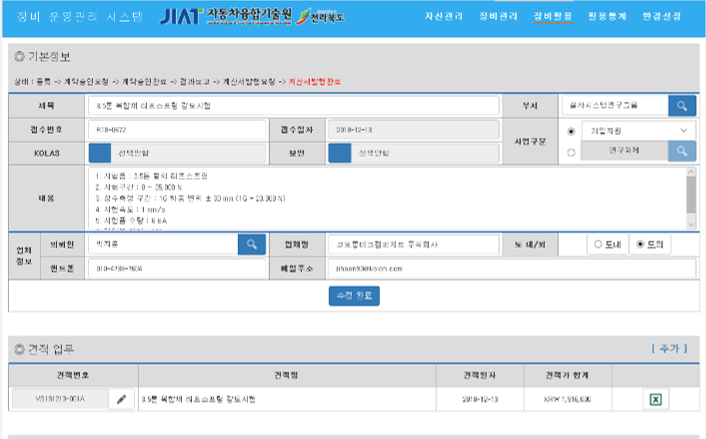The height and width of the screenshot is (439, 706).
Task: Click the magnifier button next to 박지훈
Action: click(x=251, y=243)
